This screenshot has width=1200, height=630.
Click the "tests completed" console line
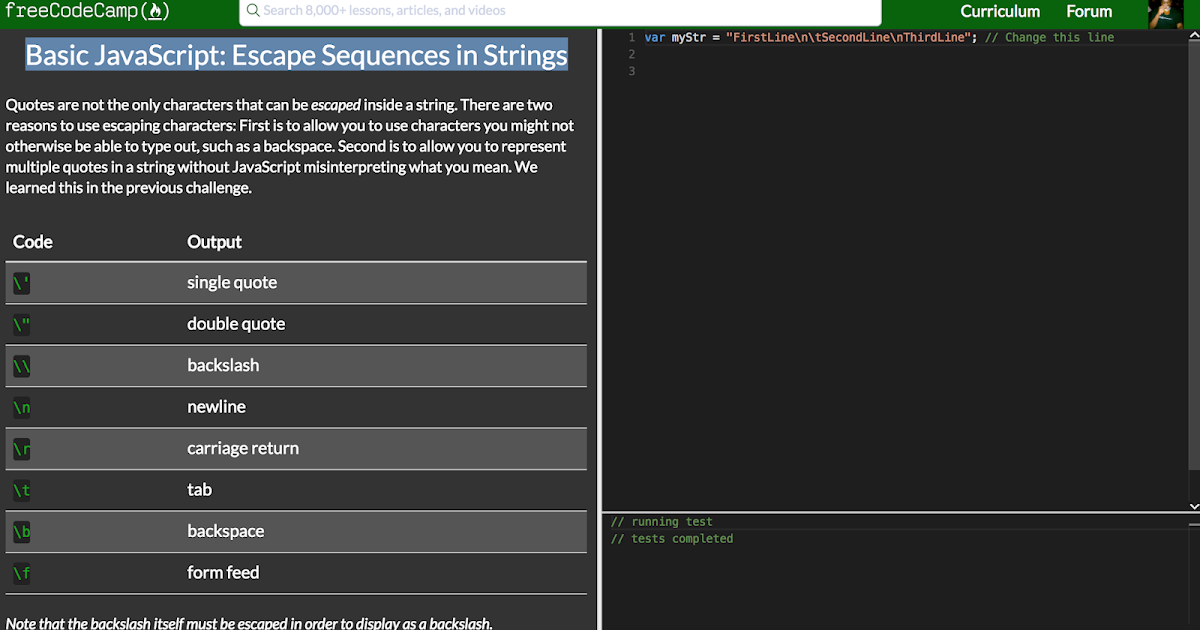point(672,539)
